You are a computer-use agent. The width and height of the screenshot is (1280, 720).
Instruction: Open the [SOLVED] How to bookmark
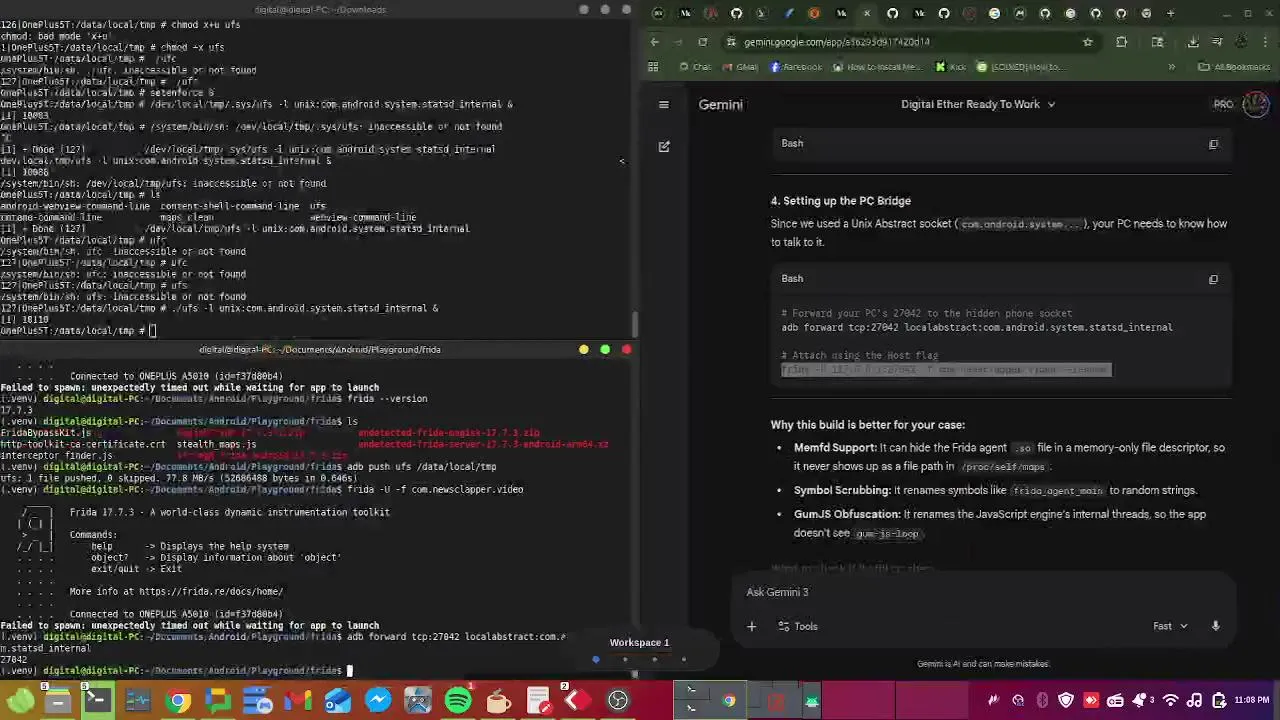tap(1019, 67)
